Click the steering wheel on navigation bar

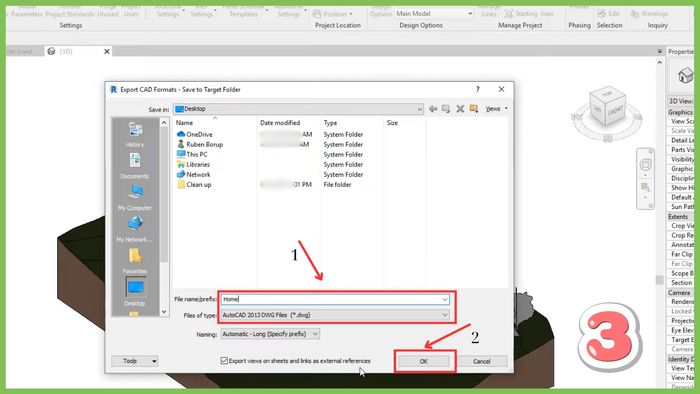[646, 165]
